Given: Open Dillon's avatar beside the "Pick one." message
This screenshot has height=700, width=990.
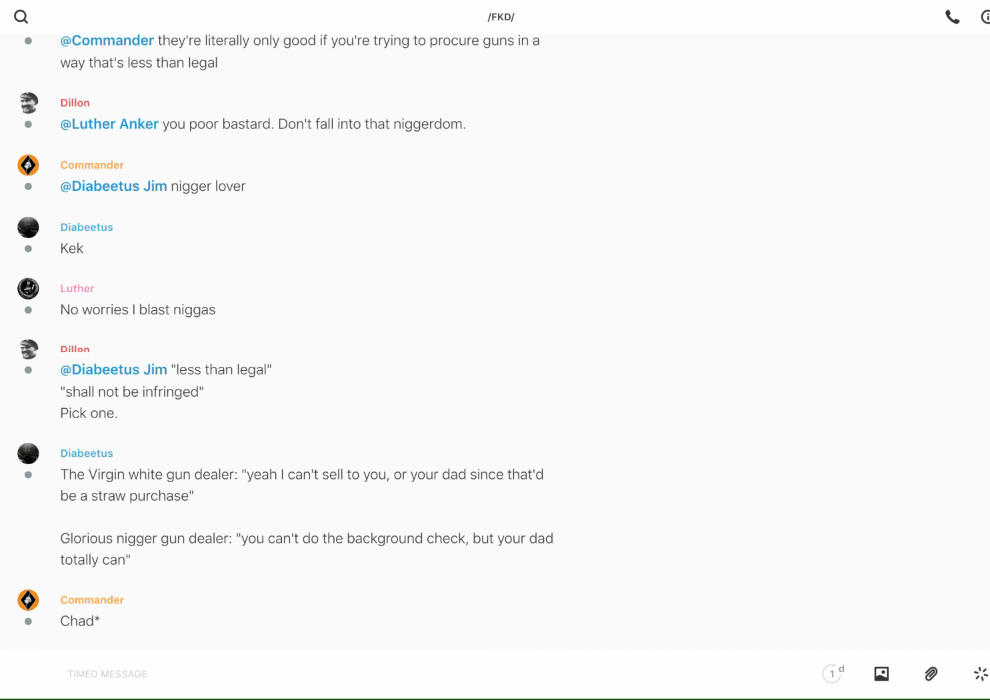Looking at the screenshot, I should point(28,349).
